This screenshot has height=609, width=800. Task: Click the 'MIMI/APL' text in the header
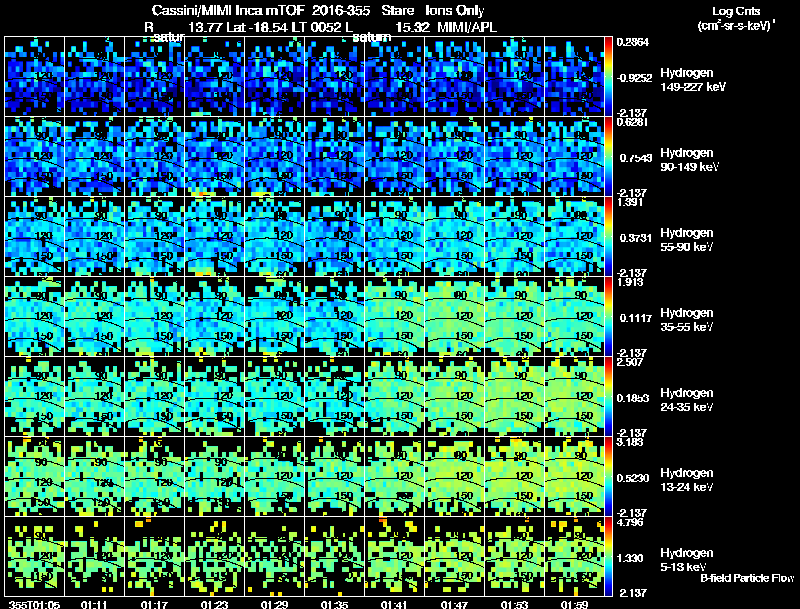(x=467, y=27)
